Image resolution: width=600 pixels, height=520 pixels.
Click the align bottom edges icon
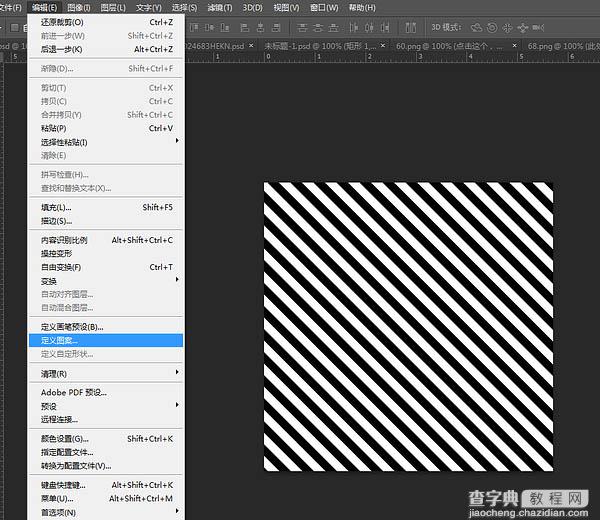(x=225, y=28)
